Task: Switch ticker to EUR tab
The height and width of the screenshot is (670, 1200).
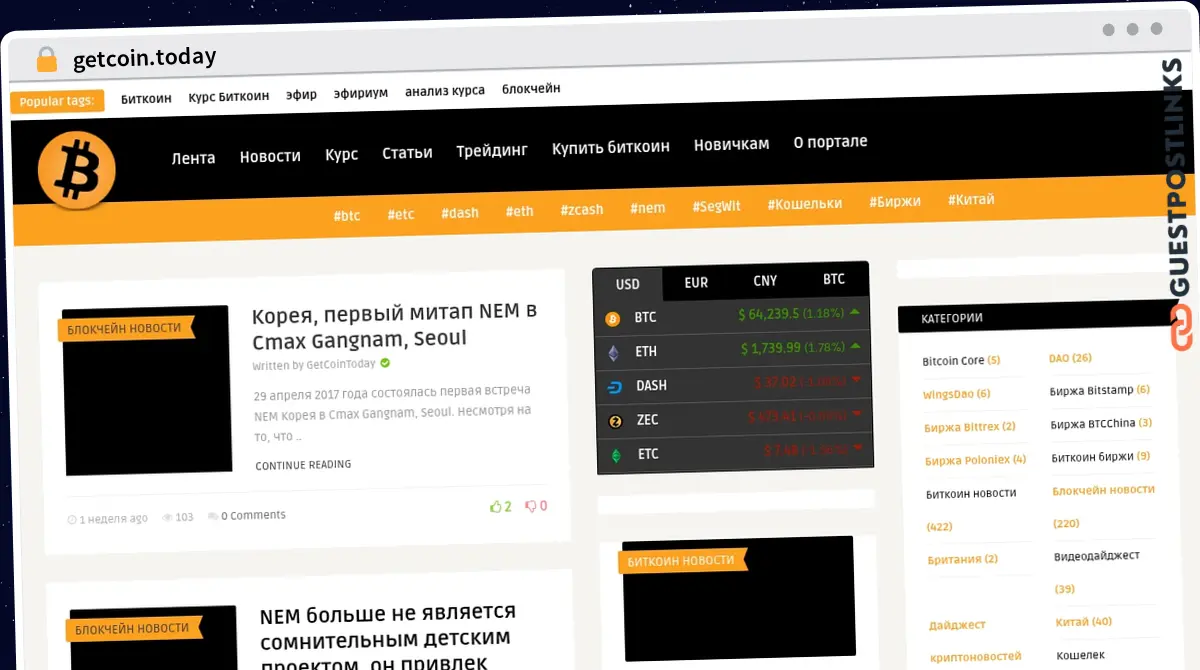Action: [x=696, y=283]
